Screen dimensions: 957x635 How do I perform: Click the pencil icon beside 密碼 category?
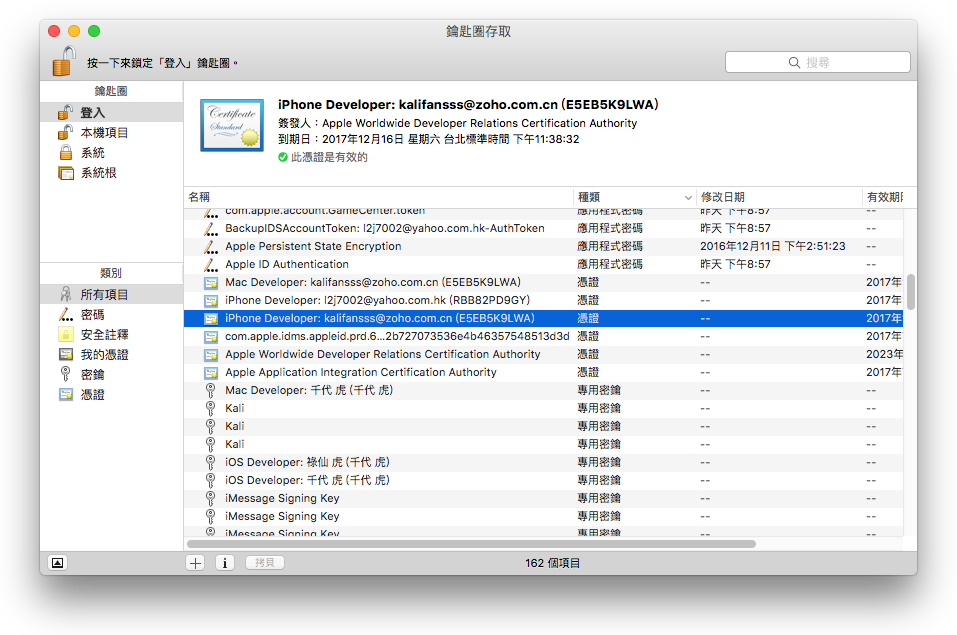tap(65, 314)
